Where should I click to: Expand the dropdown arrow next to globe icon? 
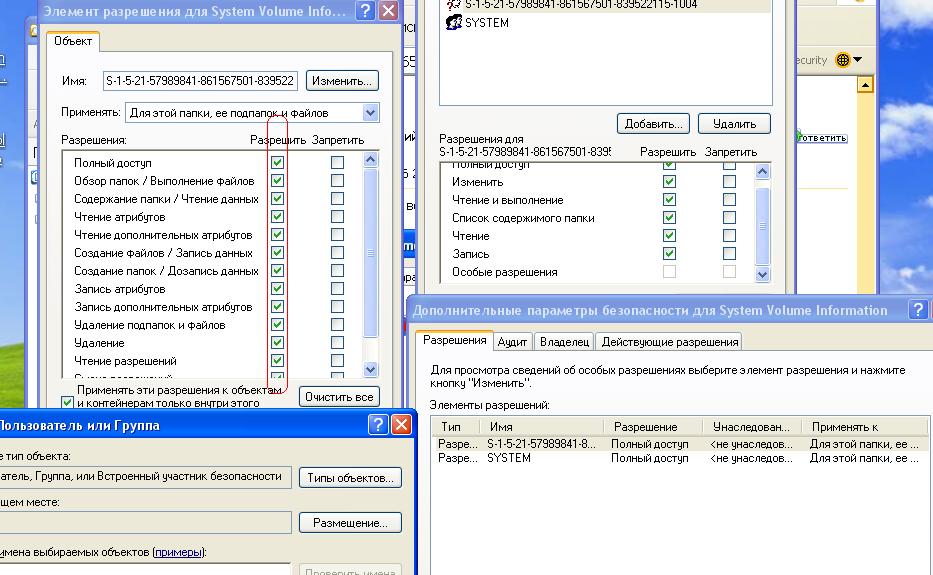(857, 60)
